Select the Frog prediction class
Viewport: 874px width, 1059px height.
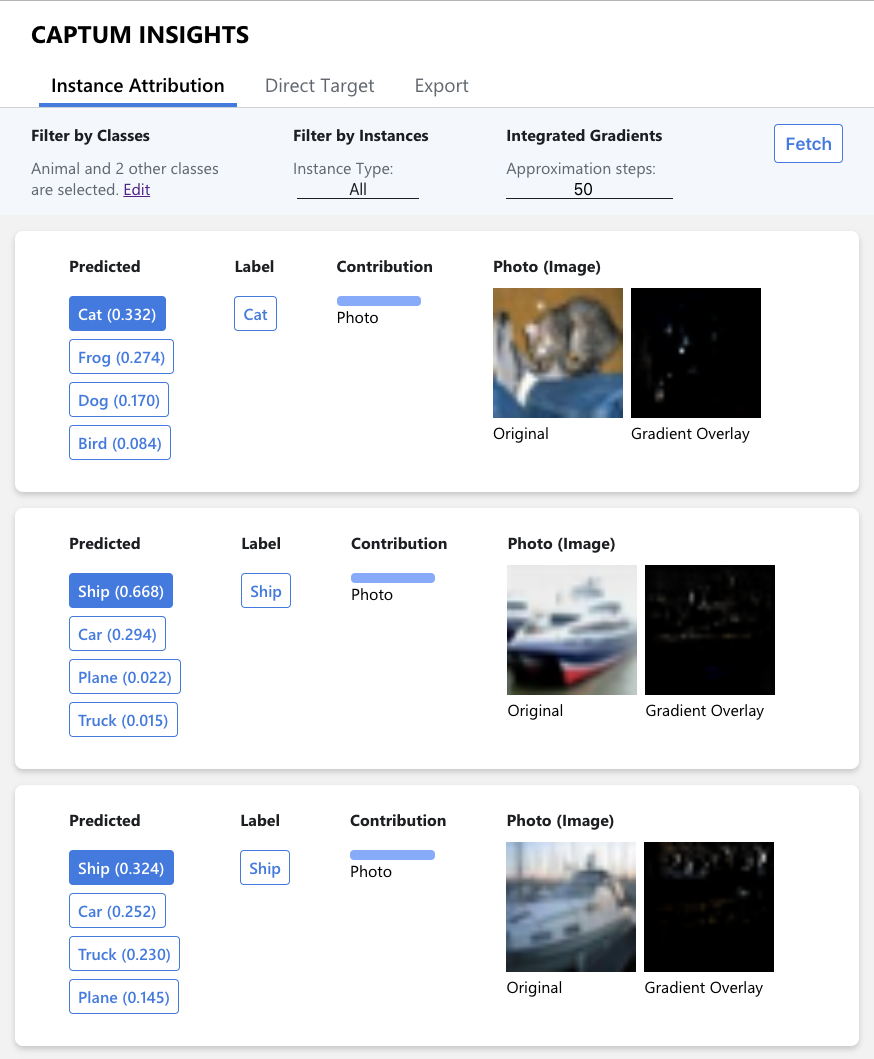(121, 356)
